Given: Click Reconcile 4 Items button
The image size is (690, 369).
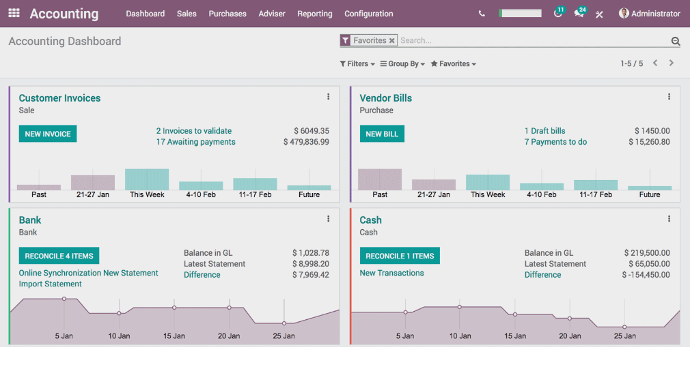Looking at the screenshot, I should point(59,256).
